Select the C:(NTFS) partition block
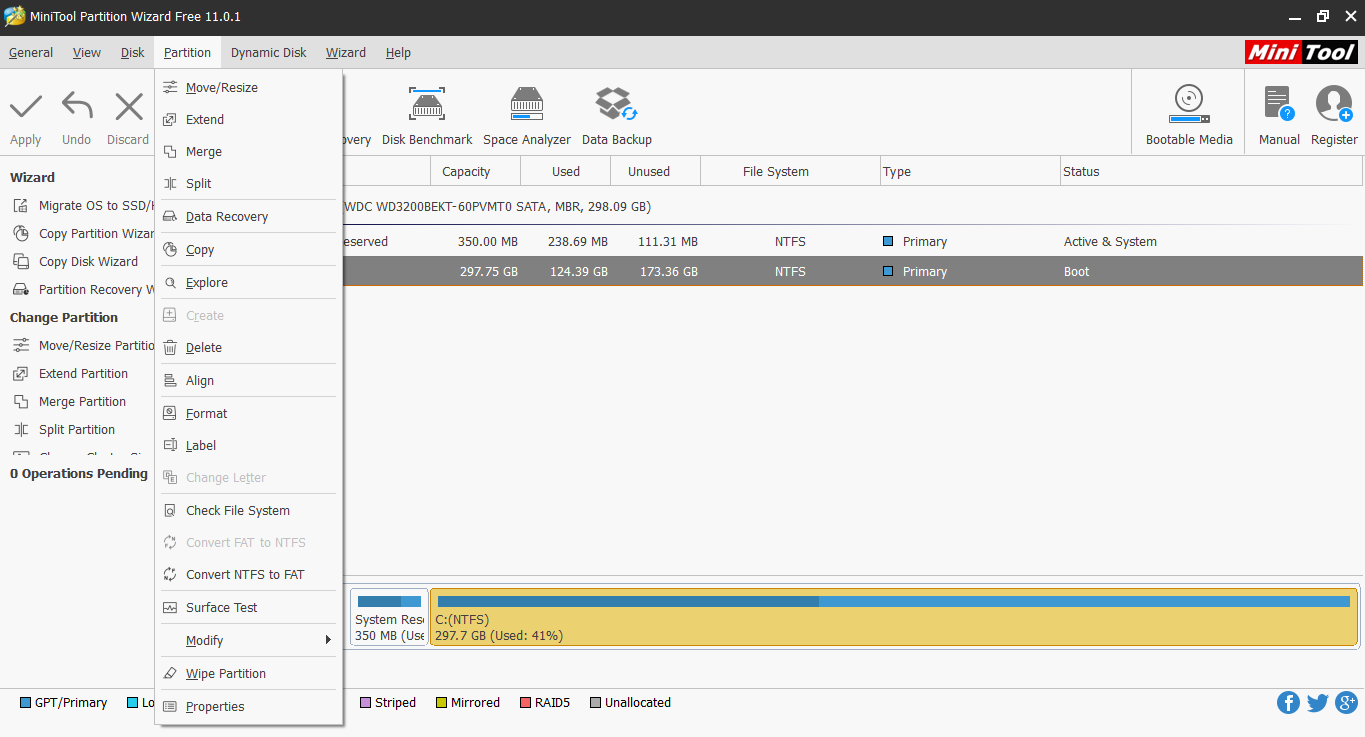Image resolution: width=1365 pixels, height=737 pixels. 890,617
